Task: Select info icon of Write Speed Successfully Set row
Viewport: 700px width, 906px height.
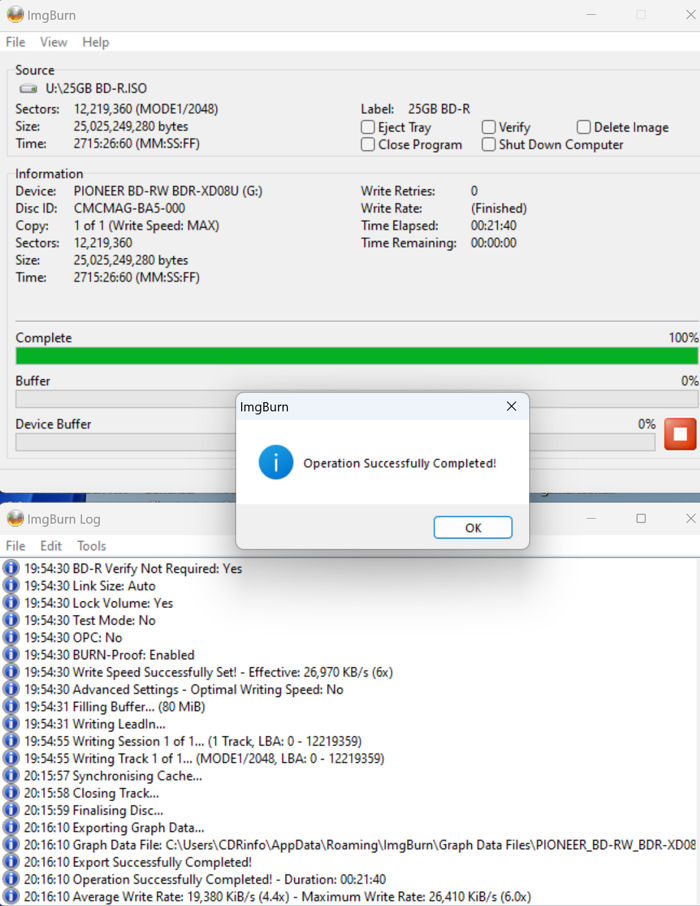Action: [11, 671]
